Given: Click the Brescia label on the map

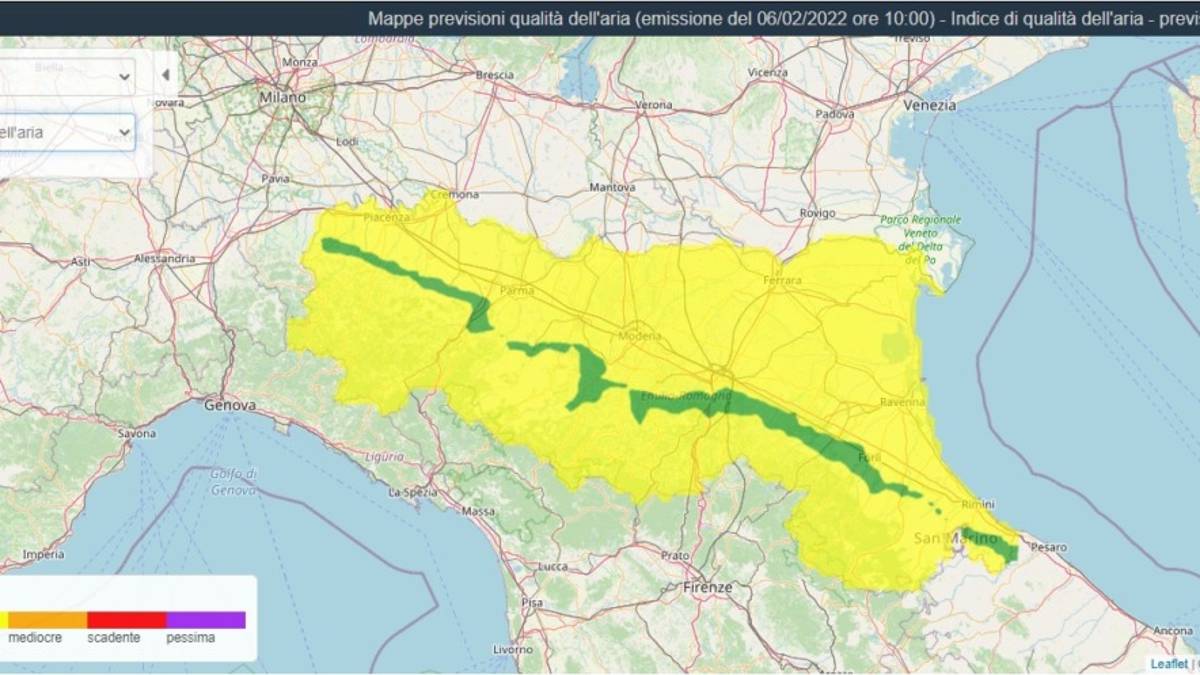Looking at the screenshot, I should (x=494, y=75).
